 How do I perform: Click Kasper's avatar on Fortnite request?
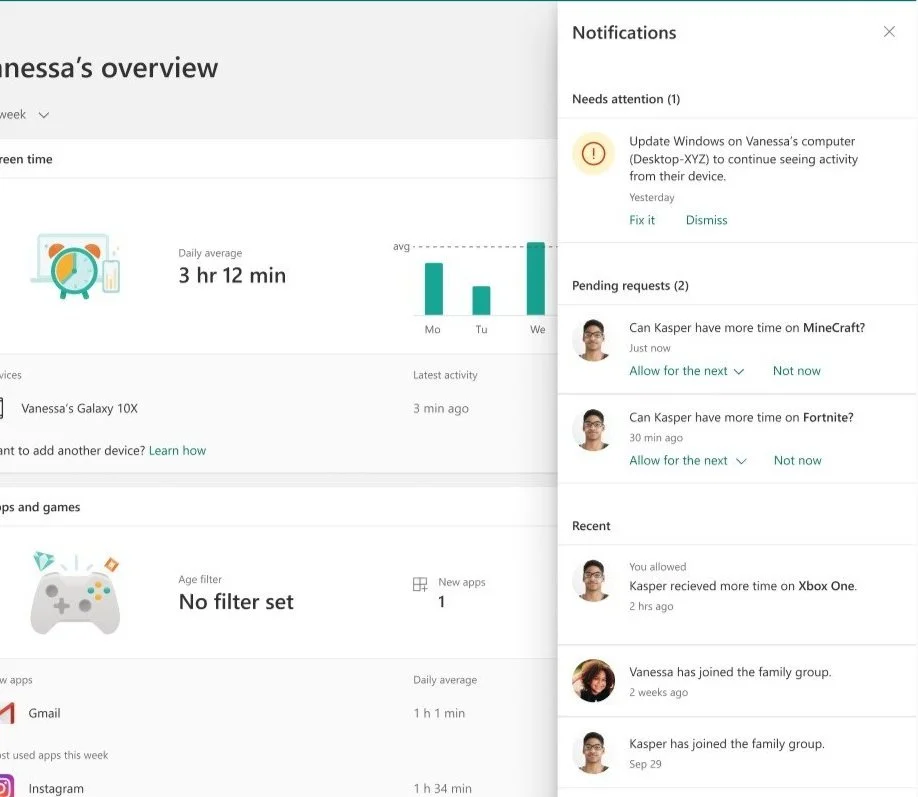(x=593, y=429)
